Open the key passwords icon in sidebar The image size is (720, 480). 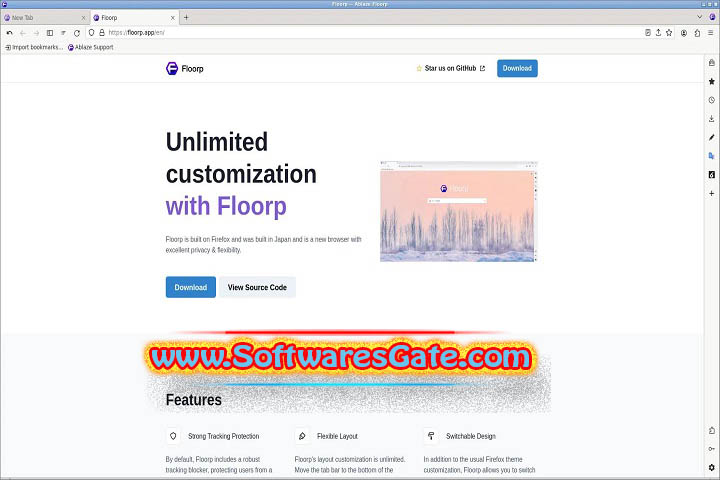click(712, 449)
